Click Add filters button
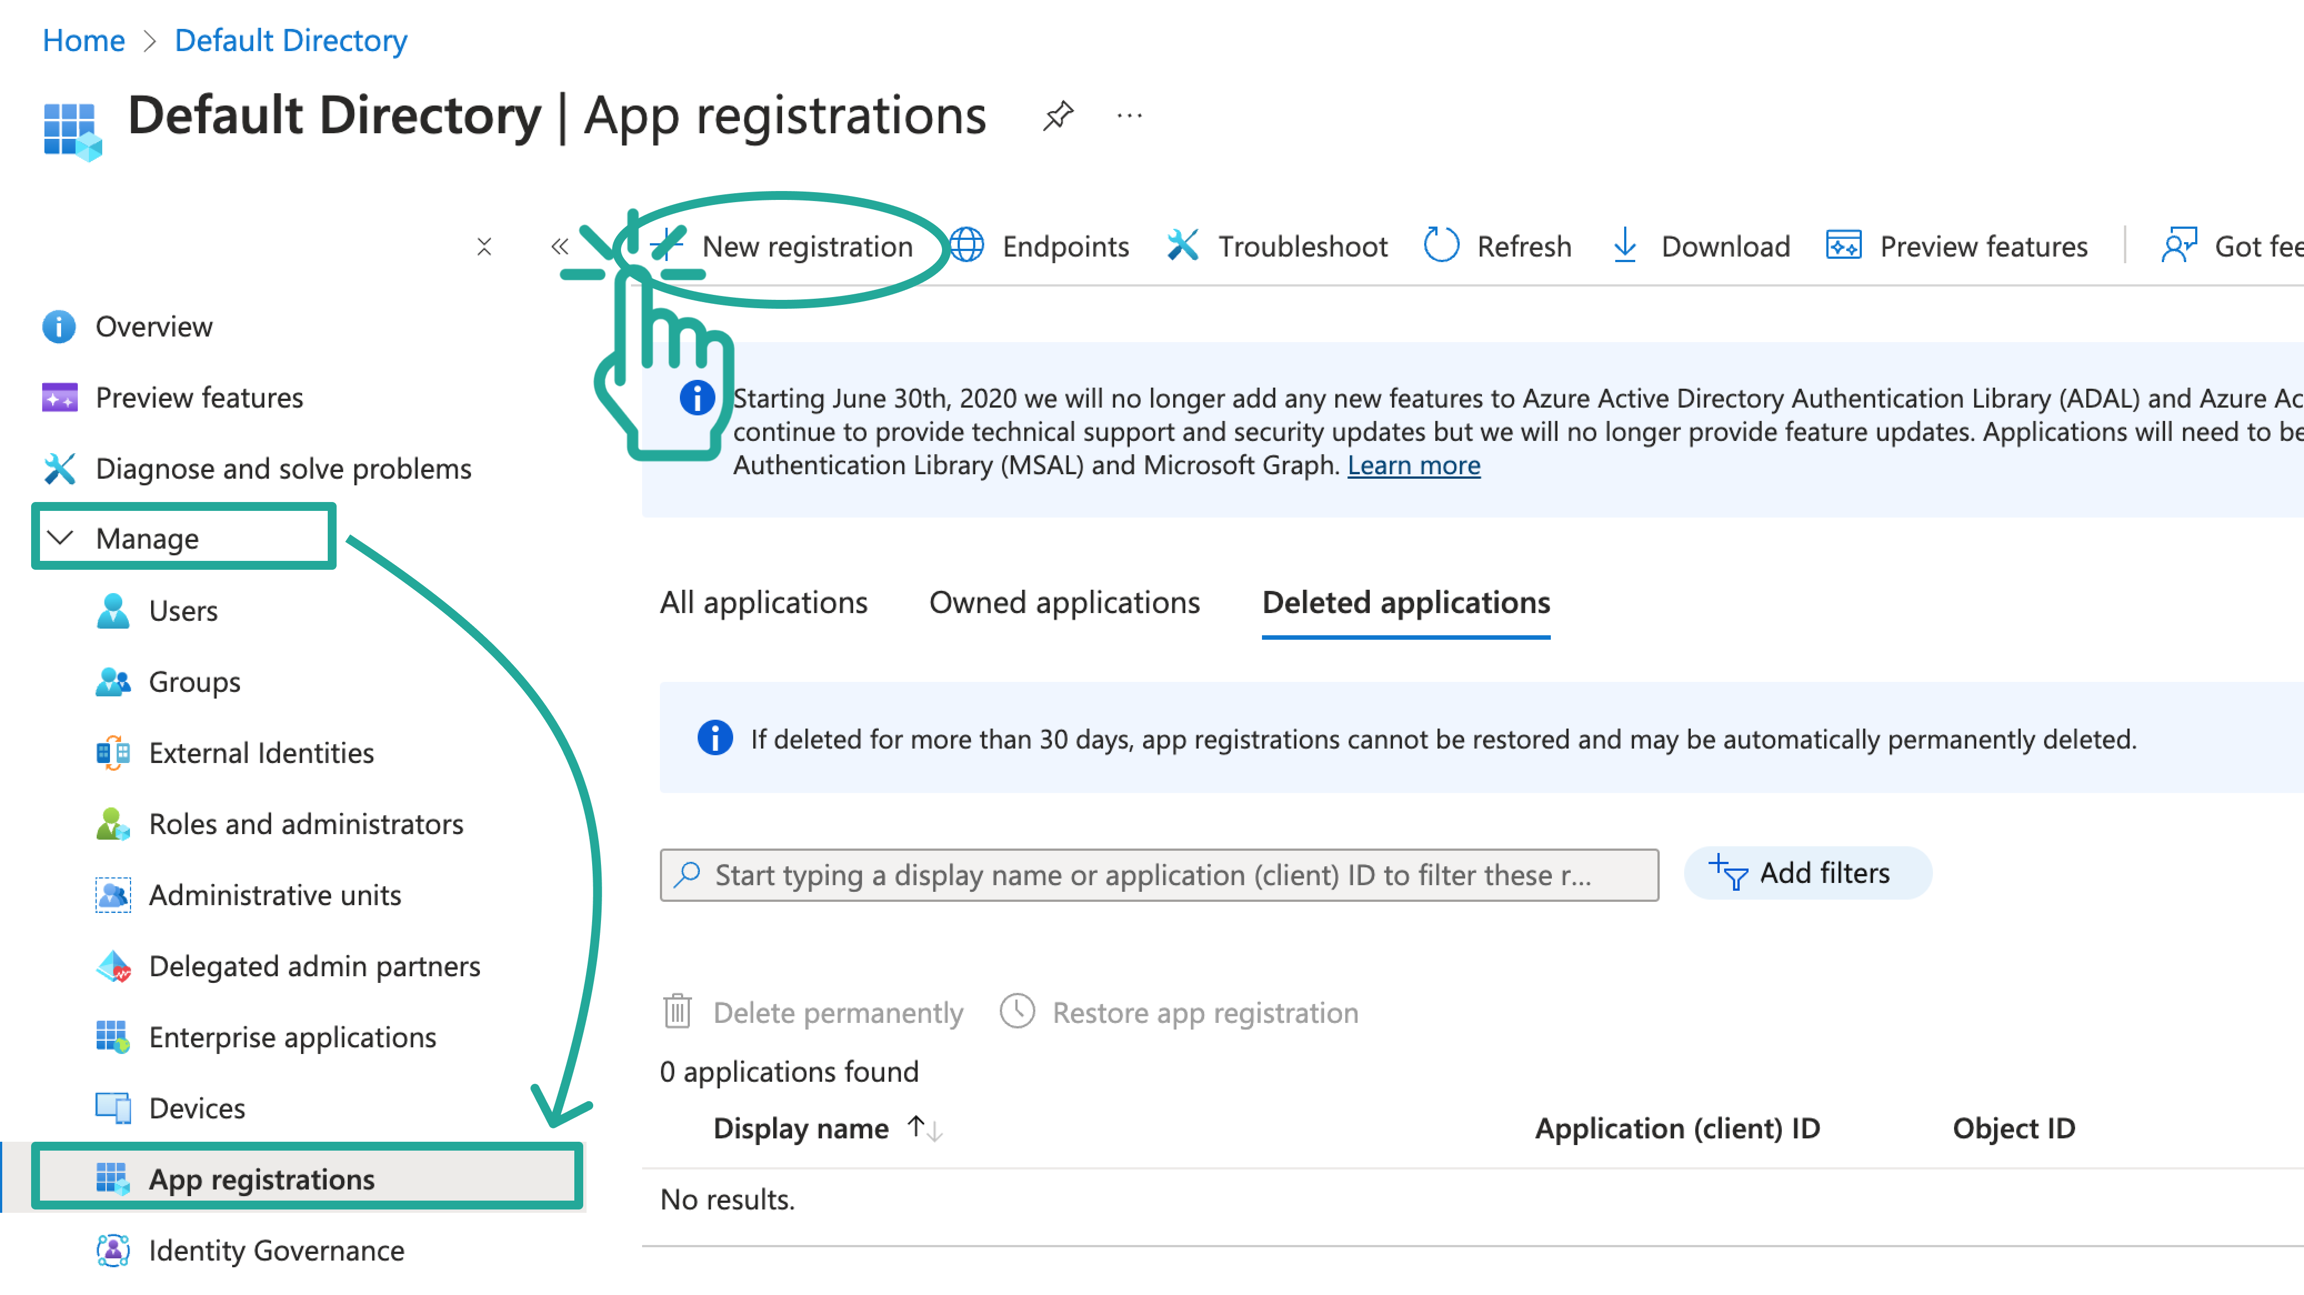 [1806, 873]
